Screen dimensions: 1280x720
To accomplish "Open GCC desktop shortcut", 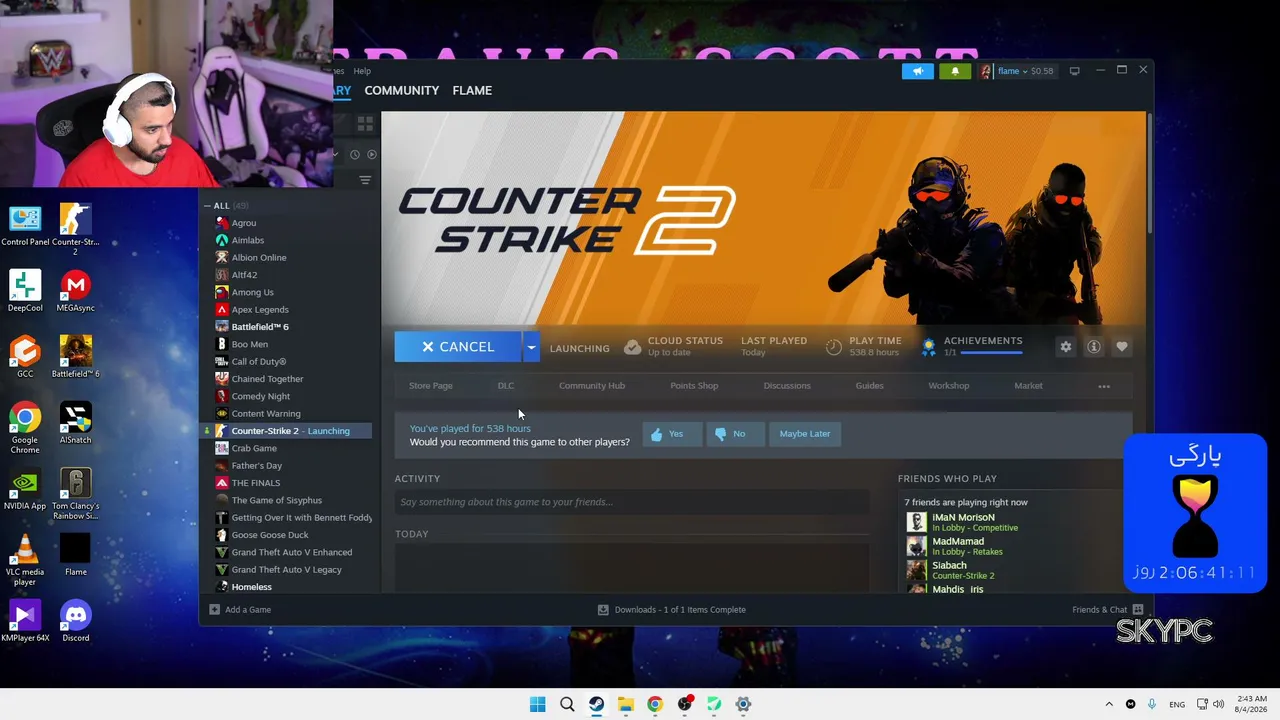I will pyautogui.click(x=25, y=357).
